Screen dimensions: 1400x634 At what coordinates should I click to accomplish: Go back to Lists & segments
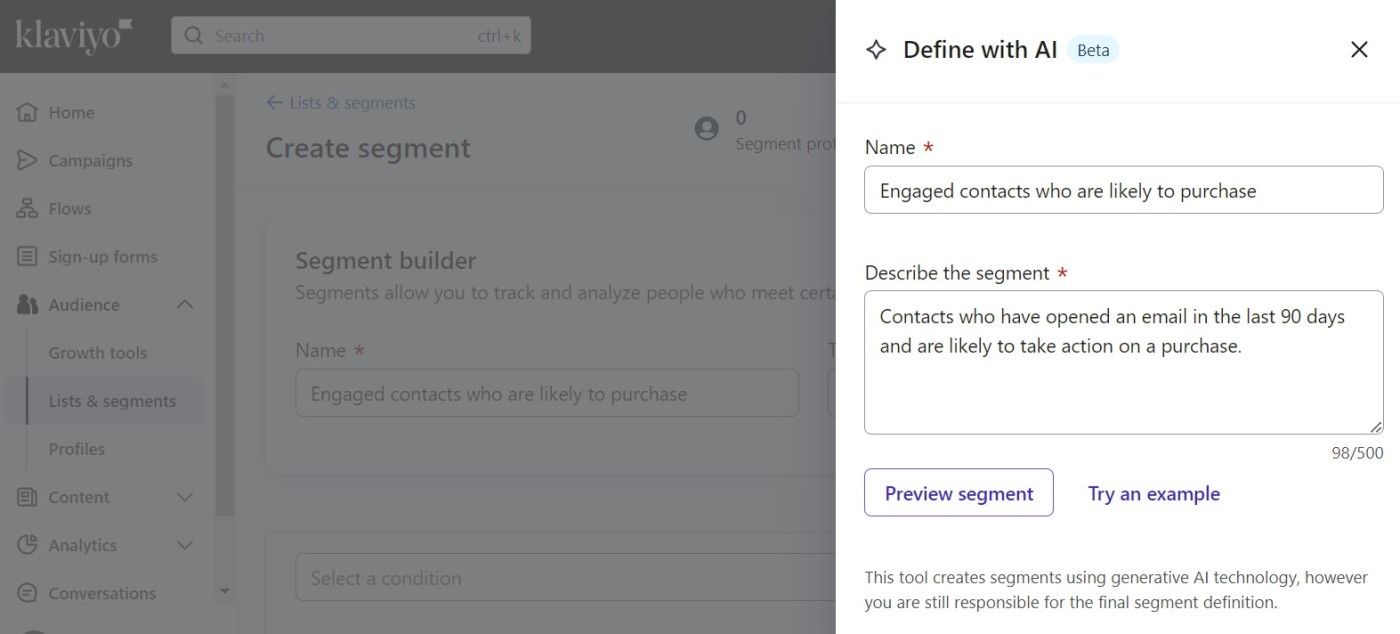click(x=341, y=103)
